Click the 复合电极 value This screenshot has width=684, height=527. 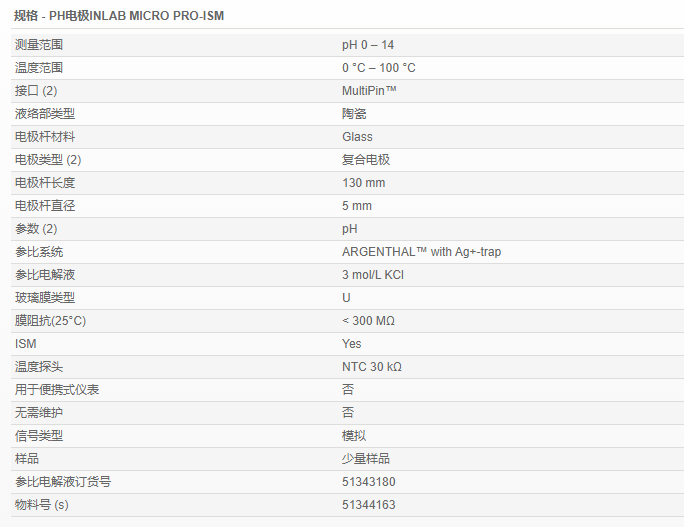point(366,160)
